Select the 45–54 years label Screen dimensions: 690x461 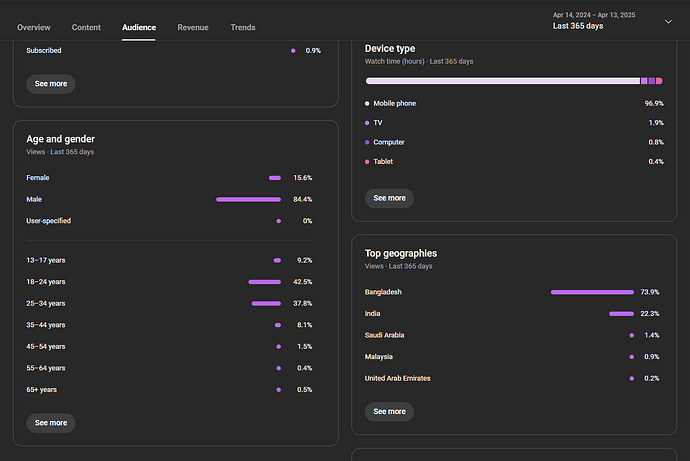(x=46, y=347)
